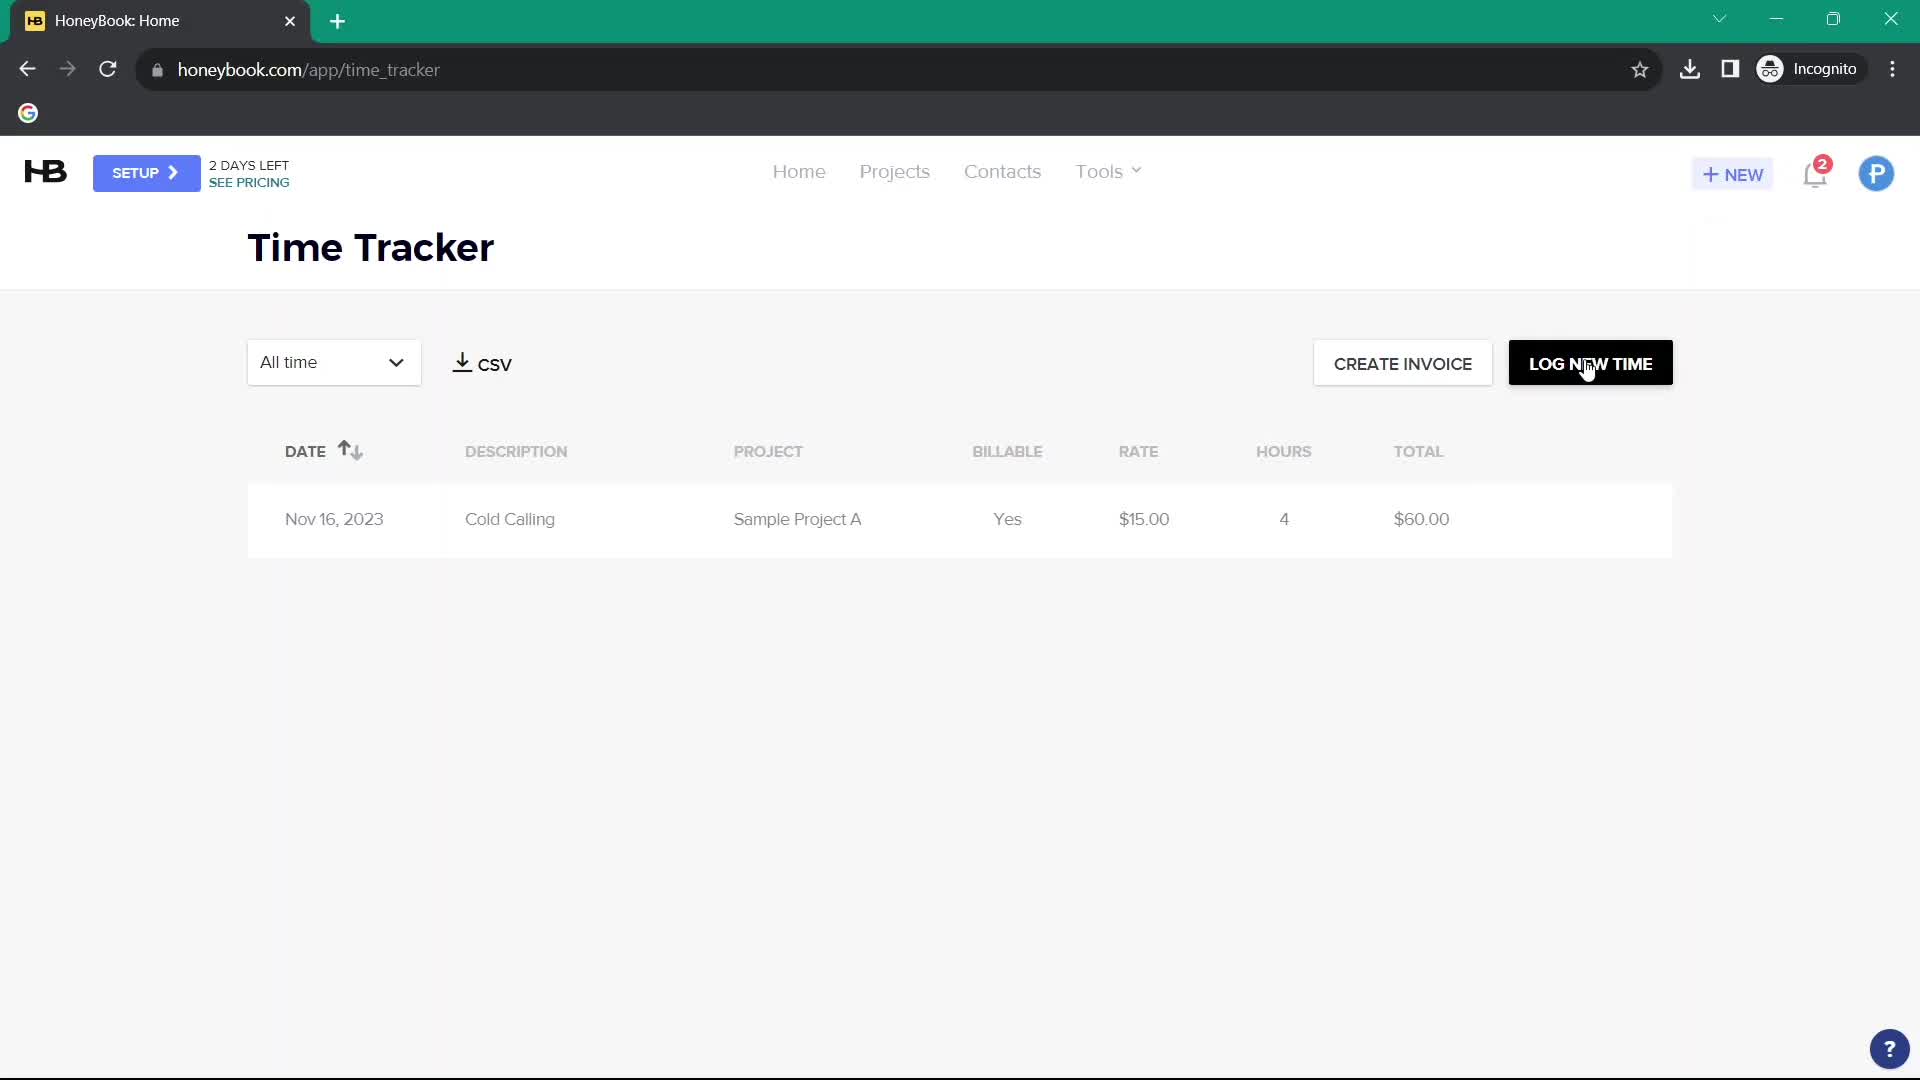Open the Projects menu item
The width and height of the screenshot is (1920, 1080).
(x=894, y=171)
